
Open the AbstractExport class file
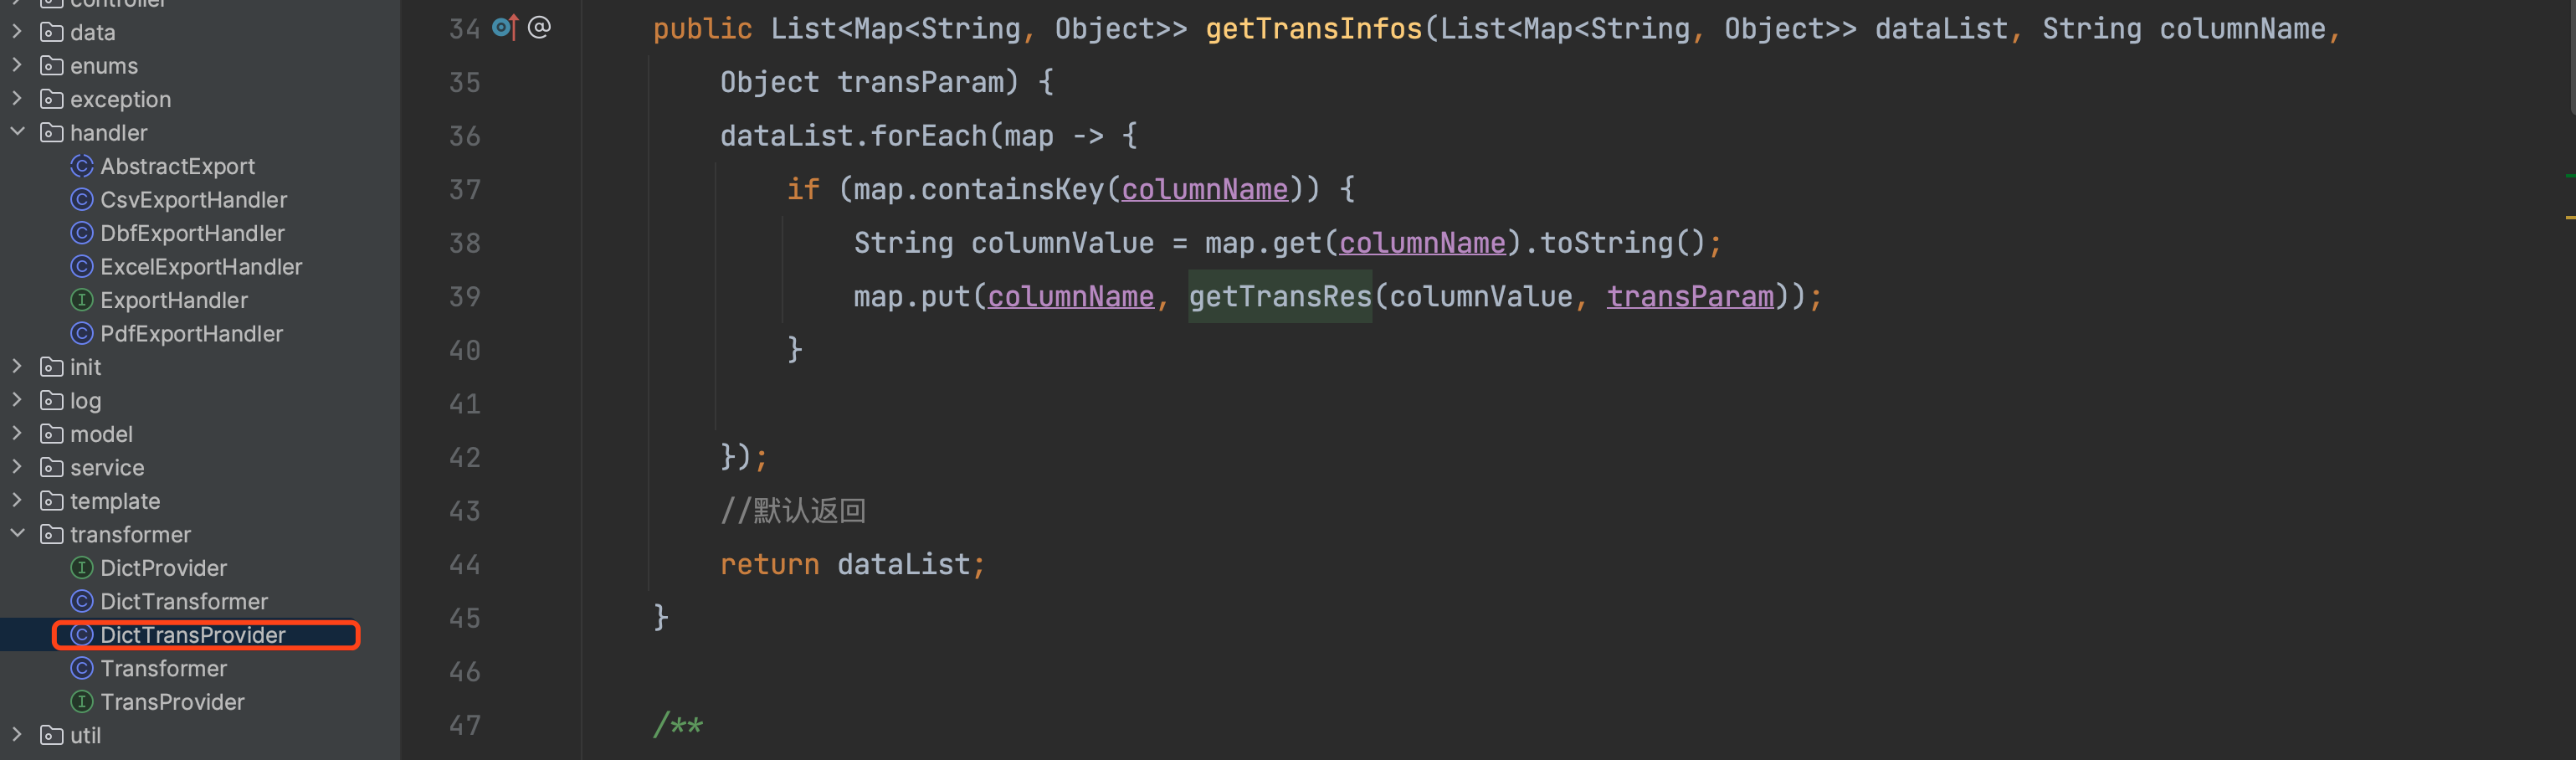(x=177, y=166)
